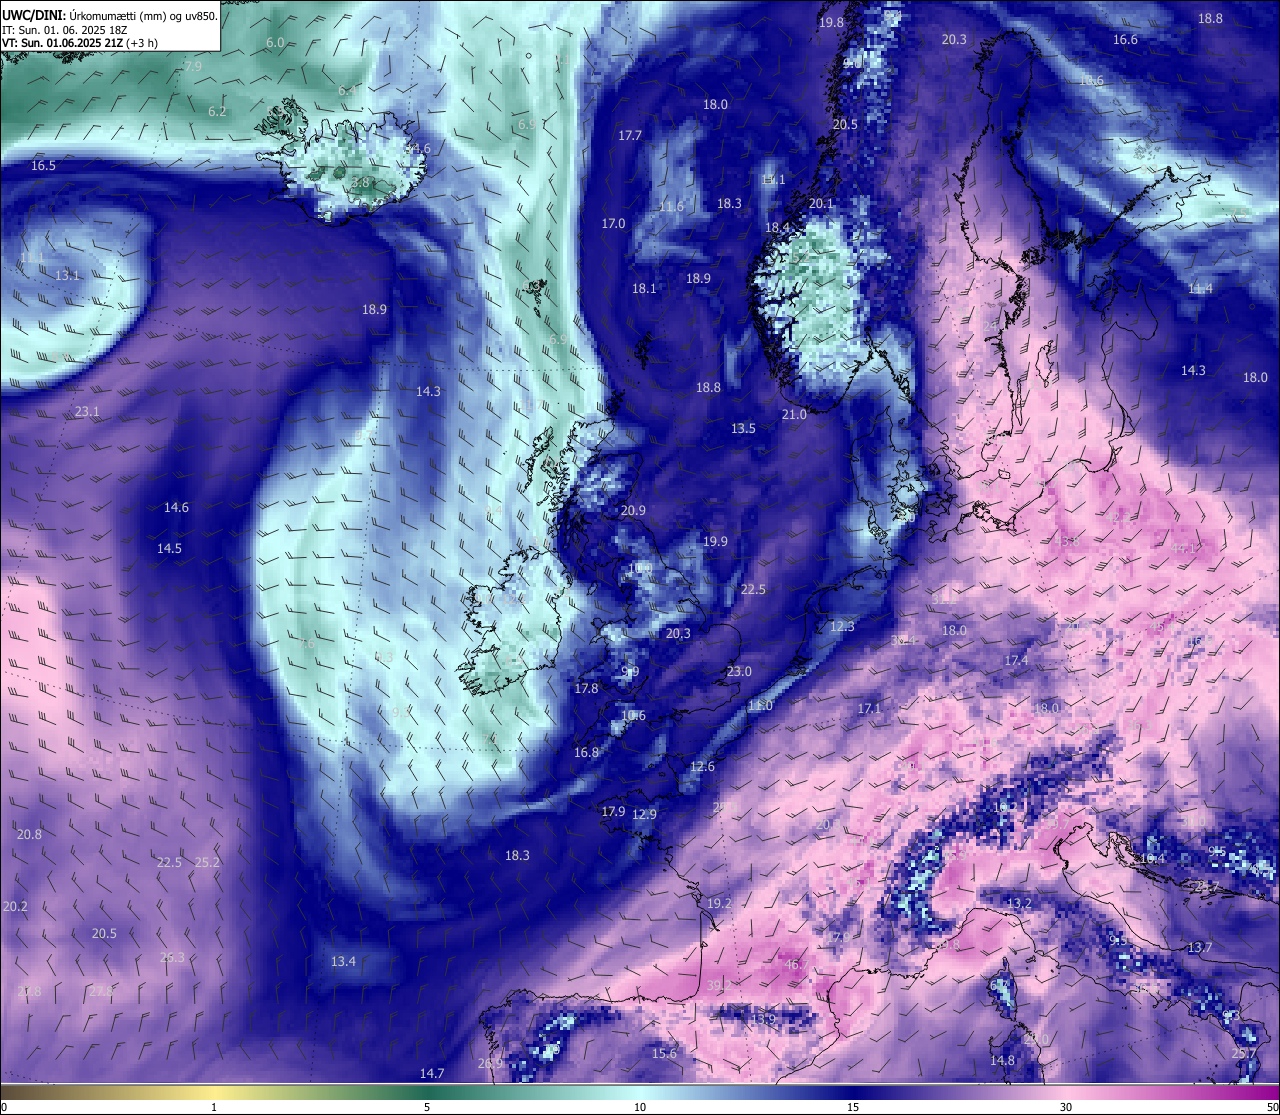Viewport: 1280px width, 1115px height.
Task: Click the 12.6 value in English Channel
Action: 702,767
